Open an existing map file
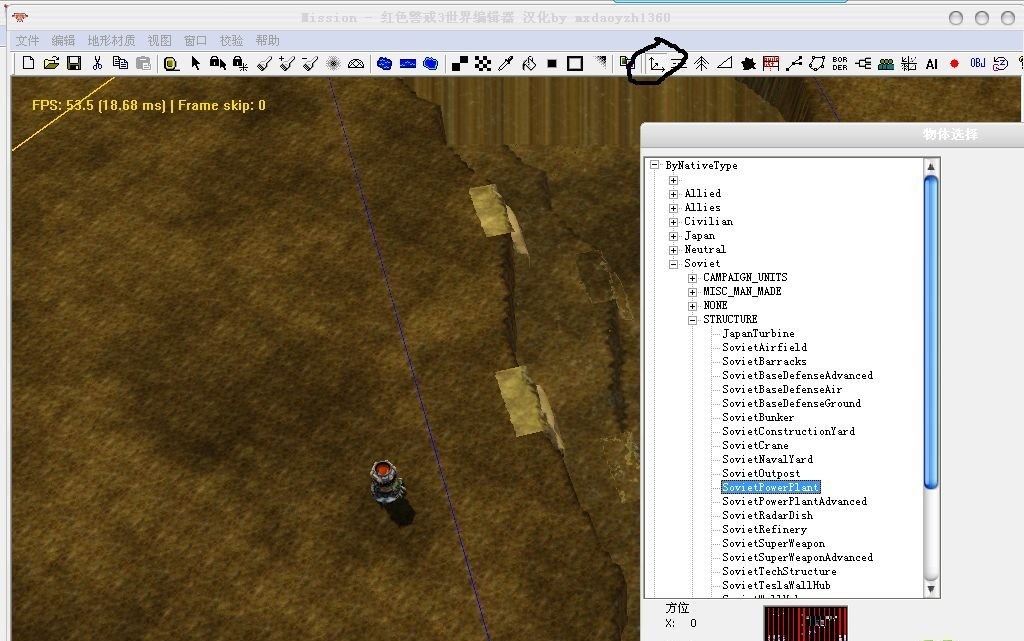The image size is (1024, 641). click(51, 63)
